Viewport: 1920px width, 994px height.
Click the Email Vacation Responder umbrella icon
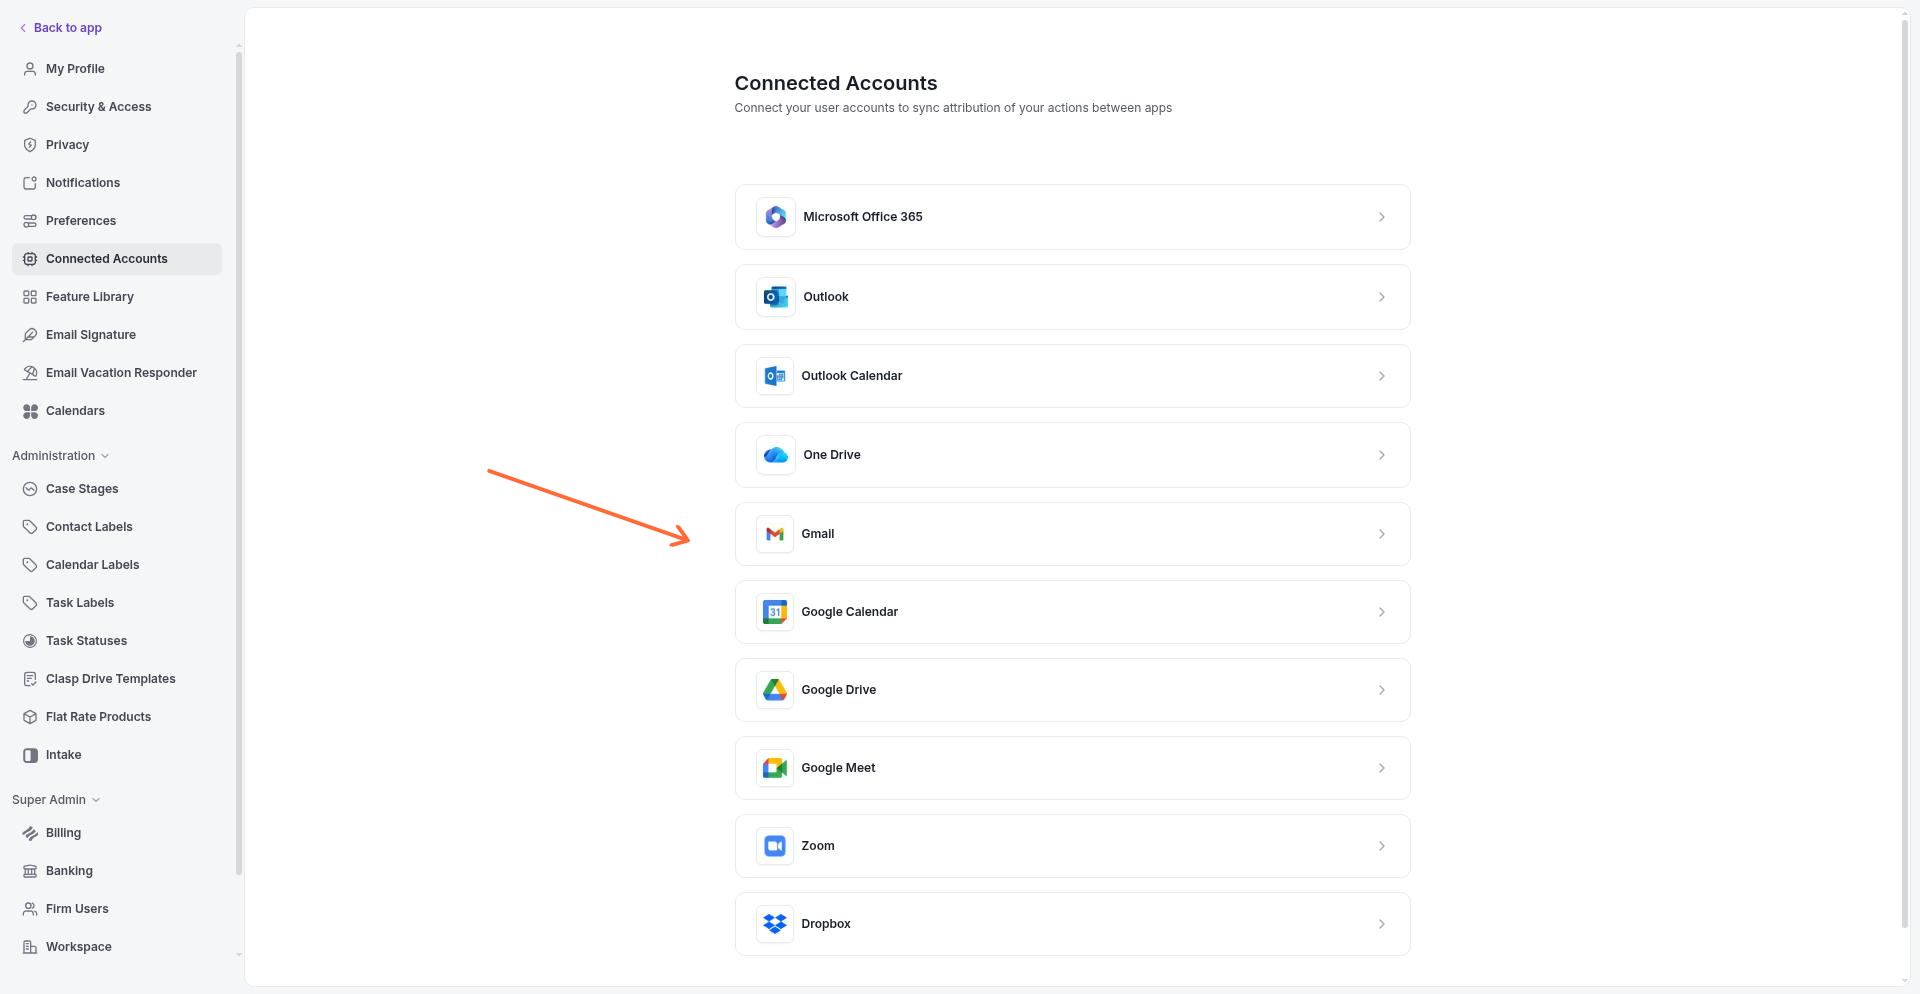tap(30, 373)
